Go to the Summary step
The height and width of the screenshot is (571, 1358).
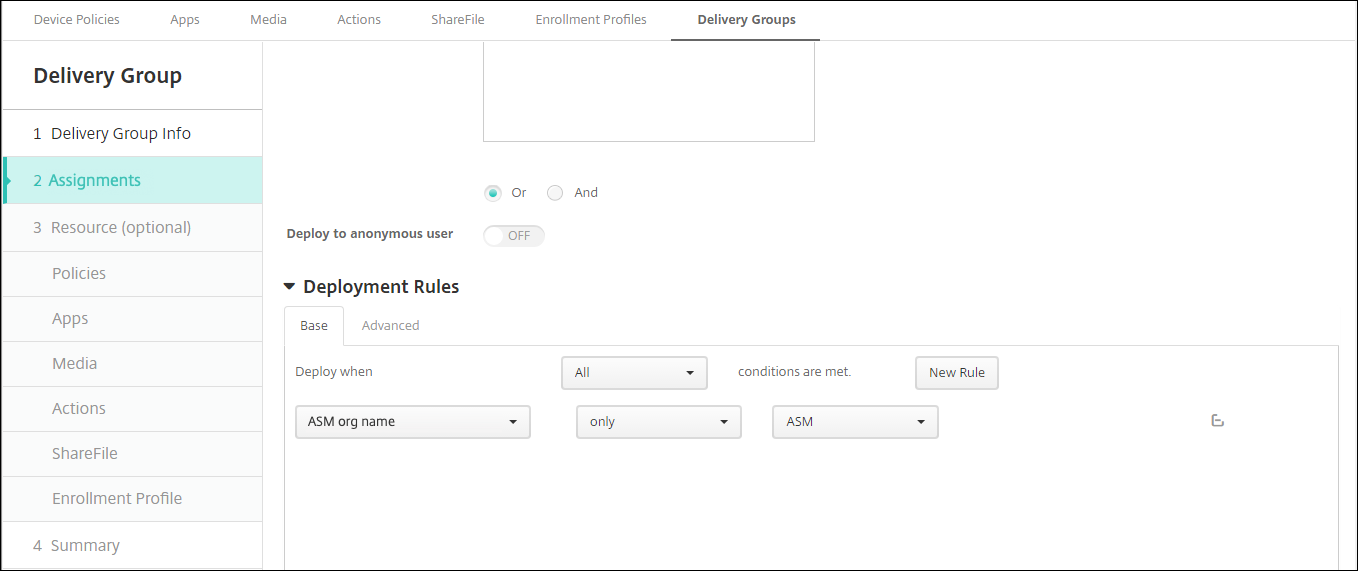click(85, 545)
